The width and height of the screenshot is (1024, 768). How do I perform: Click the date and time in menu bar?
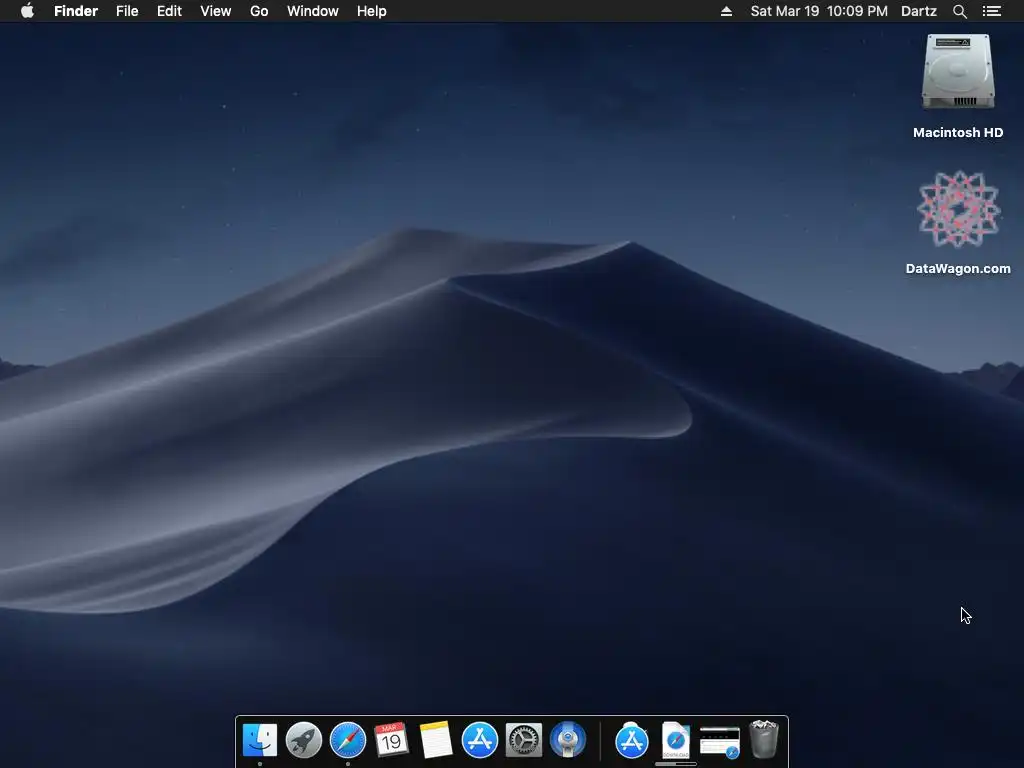819,11
